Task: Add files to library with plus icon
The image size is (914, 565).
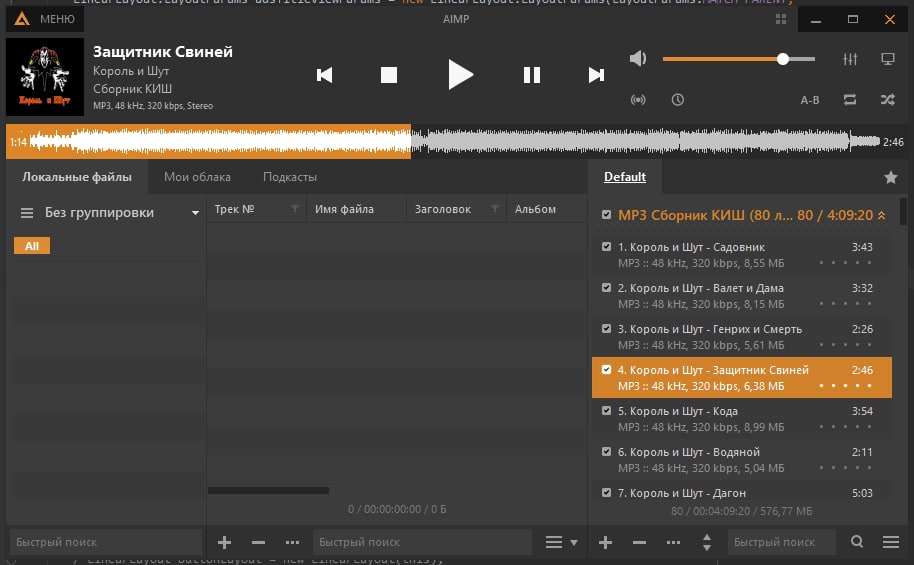Action: [x=224, y=542]
